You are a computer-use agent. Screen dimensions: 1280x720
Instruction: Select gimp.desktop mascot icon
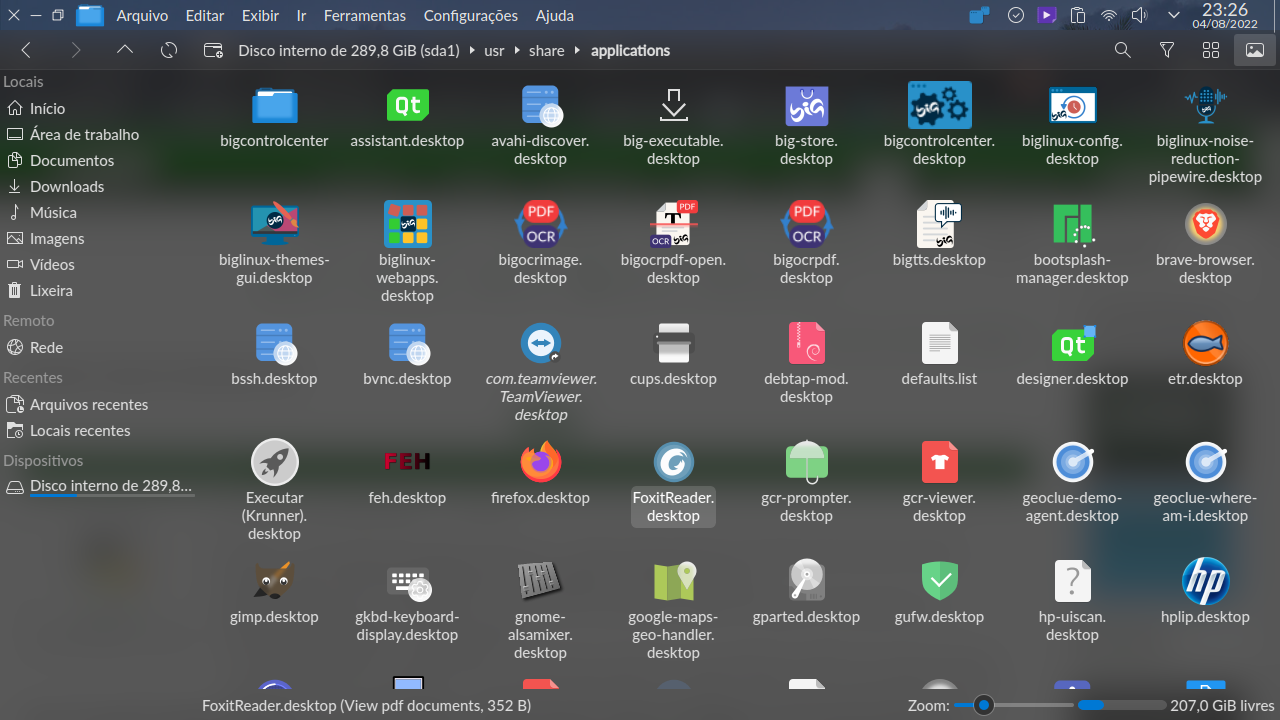point(274,581)
